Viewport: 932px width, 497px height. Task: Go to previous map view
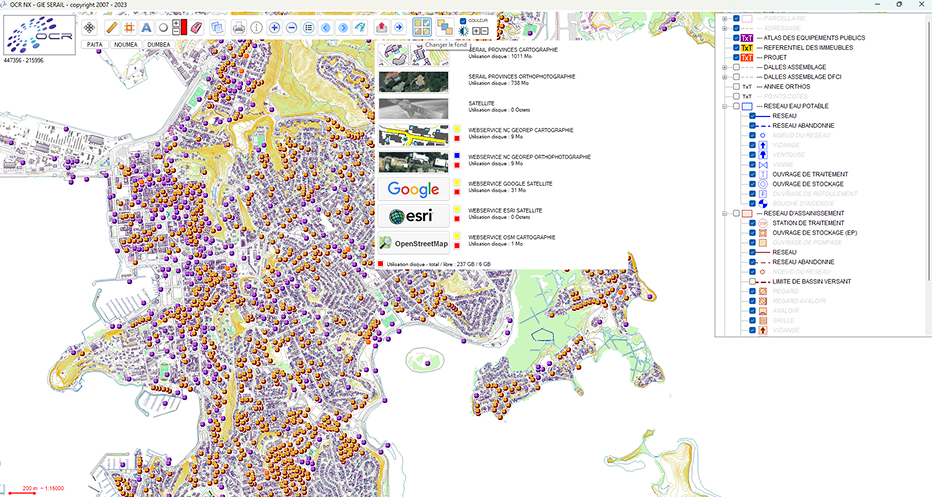[326, 27]
